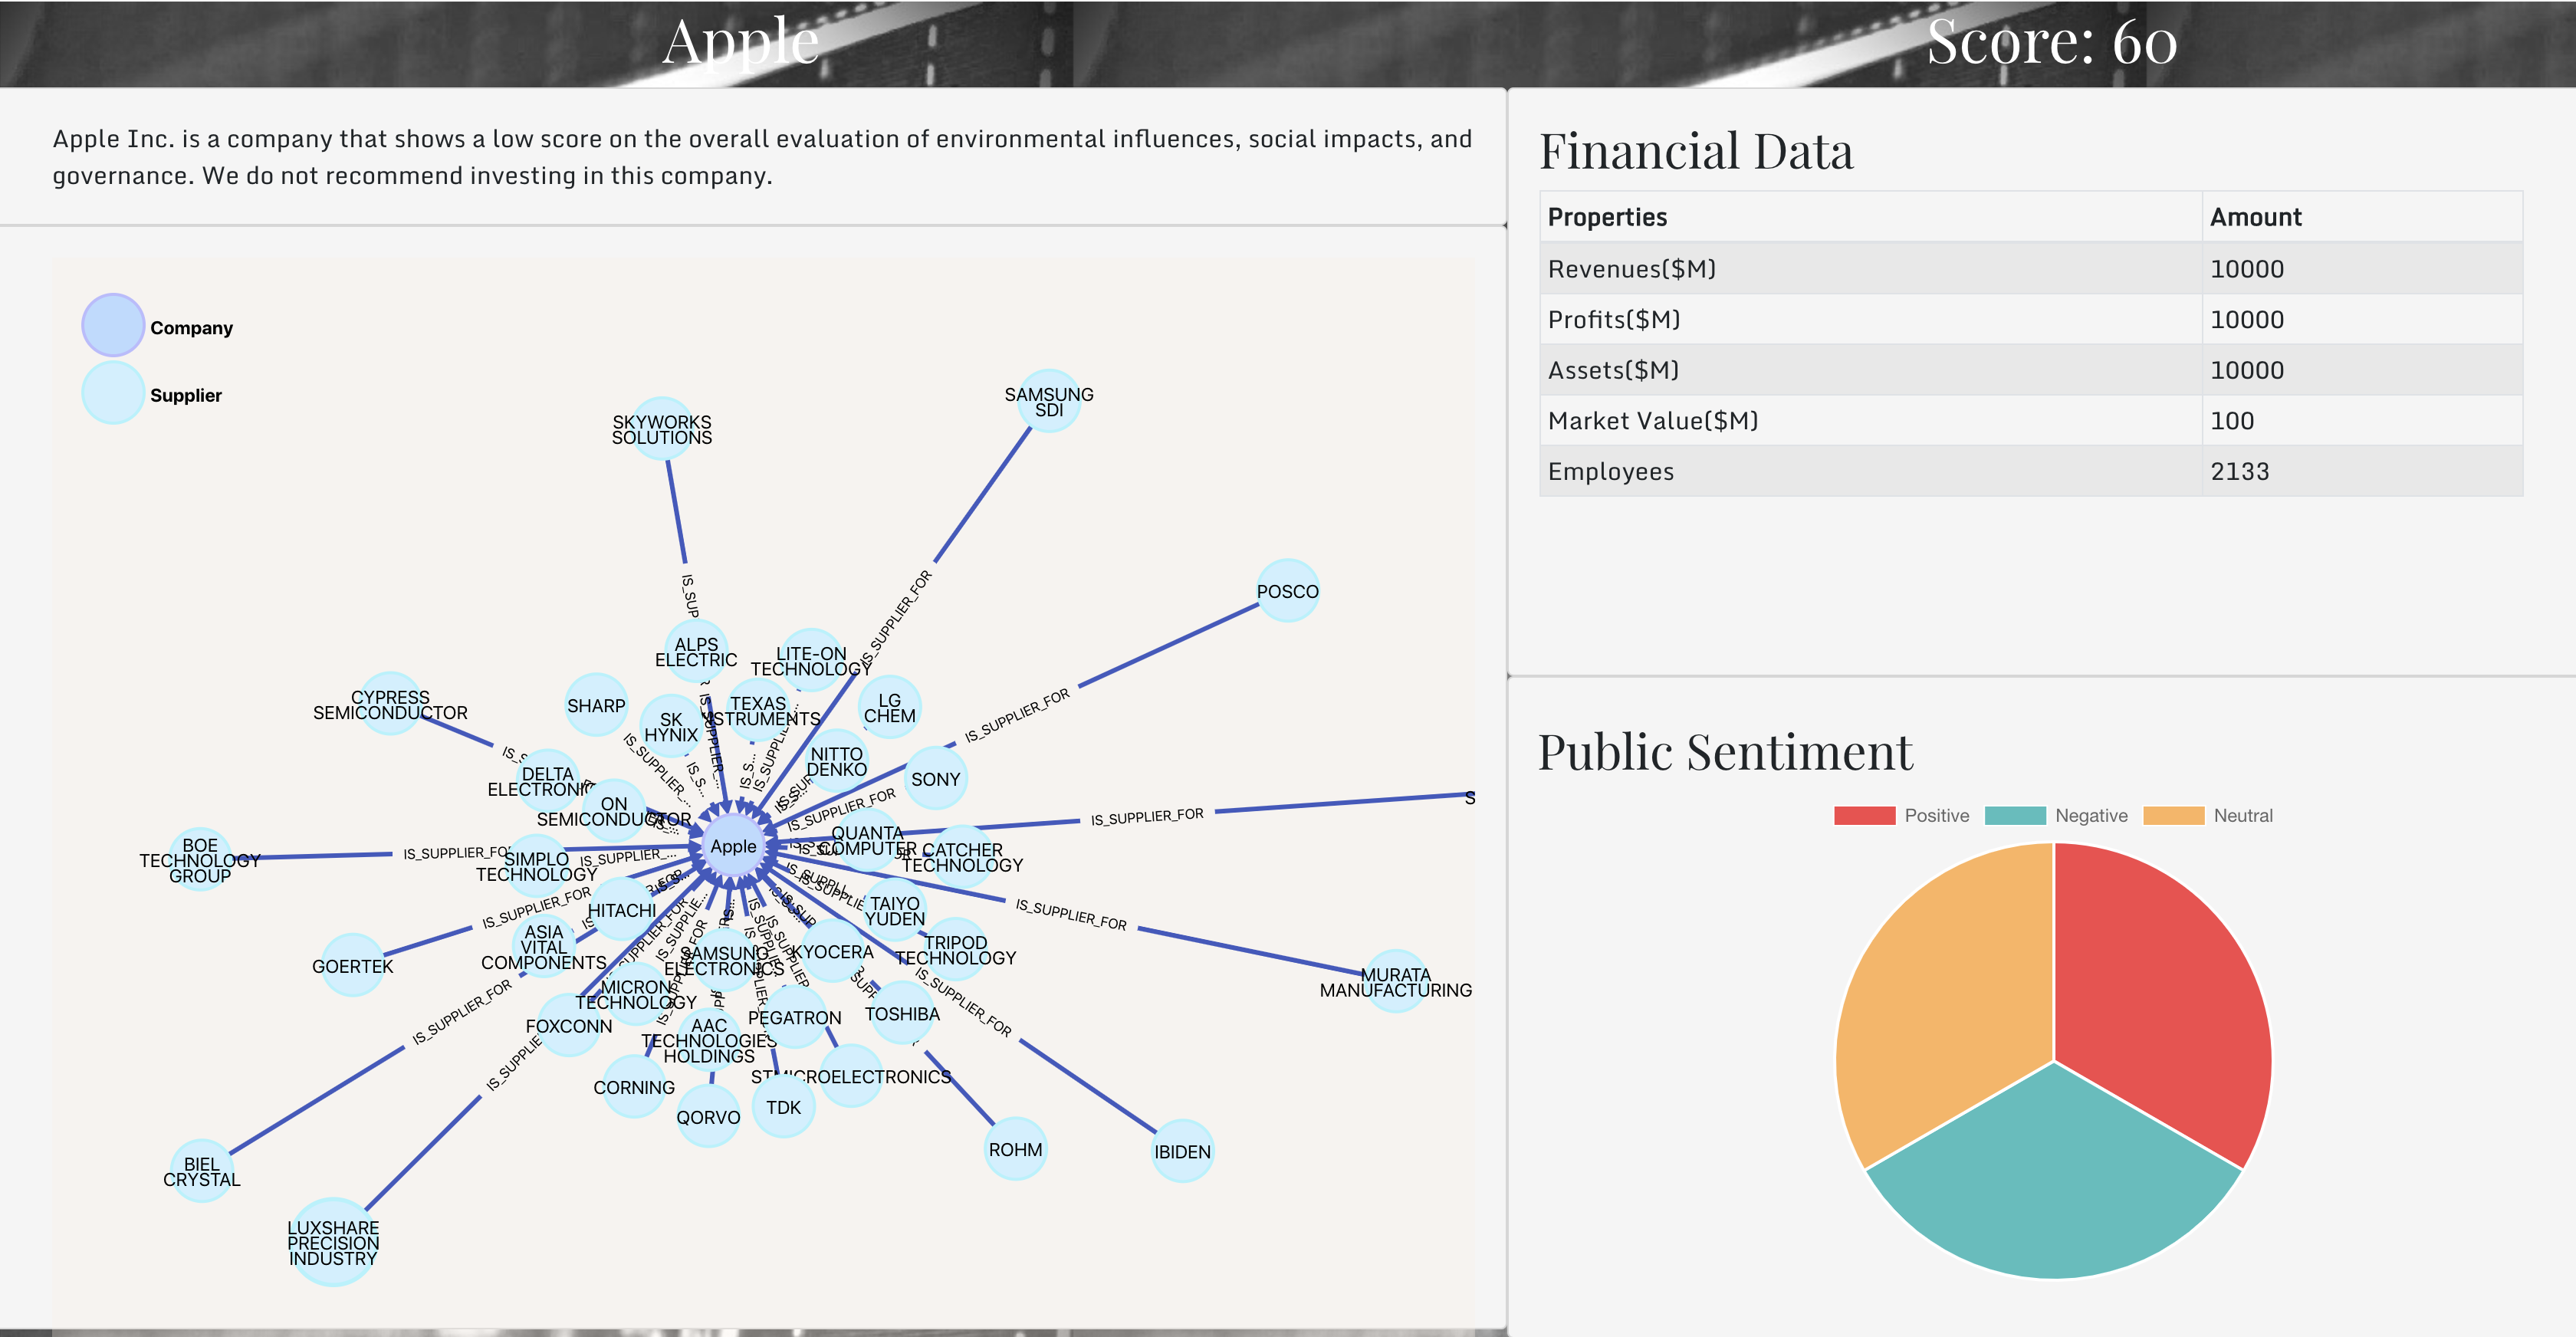Click the Company legend circle
Viewport: 2576px width, 1337px height.
pyautogui.click(x=113, y=325)
